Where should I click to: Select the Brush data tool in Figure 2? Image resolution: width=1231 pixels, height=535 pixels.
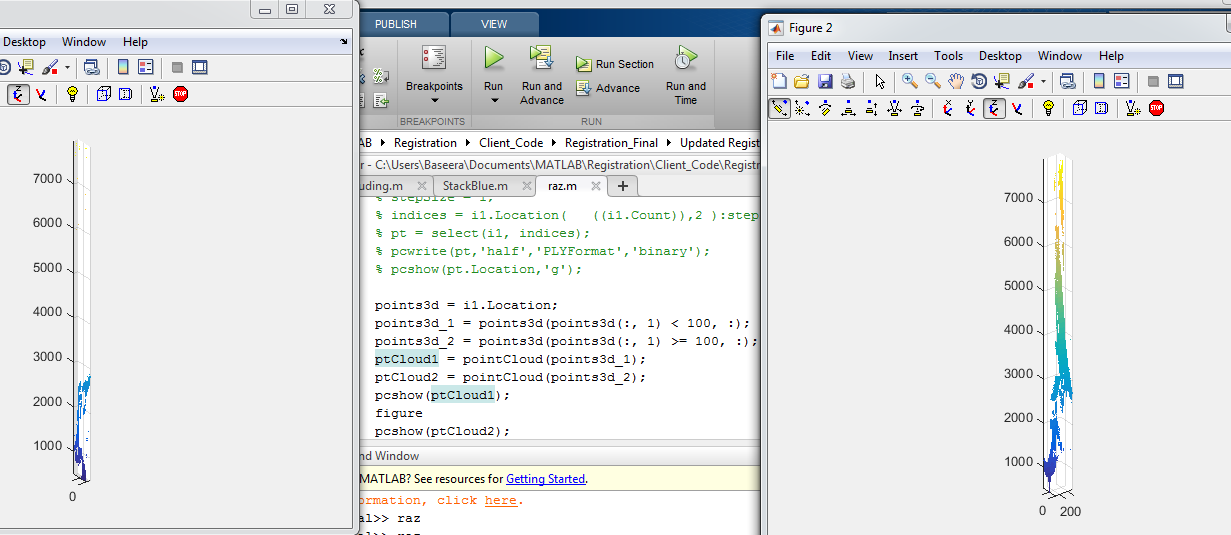(1026, 81)
